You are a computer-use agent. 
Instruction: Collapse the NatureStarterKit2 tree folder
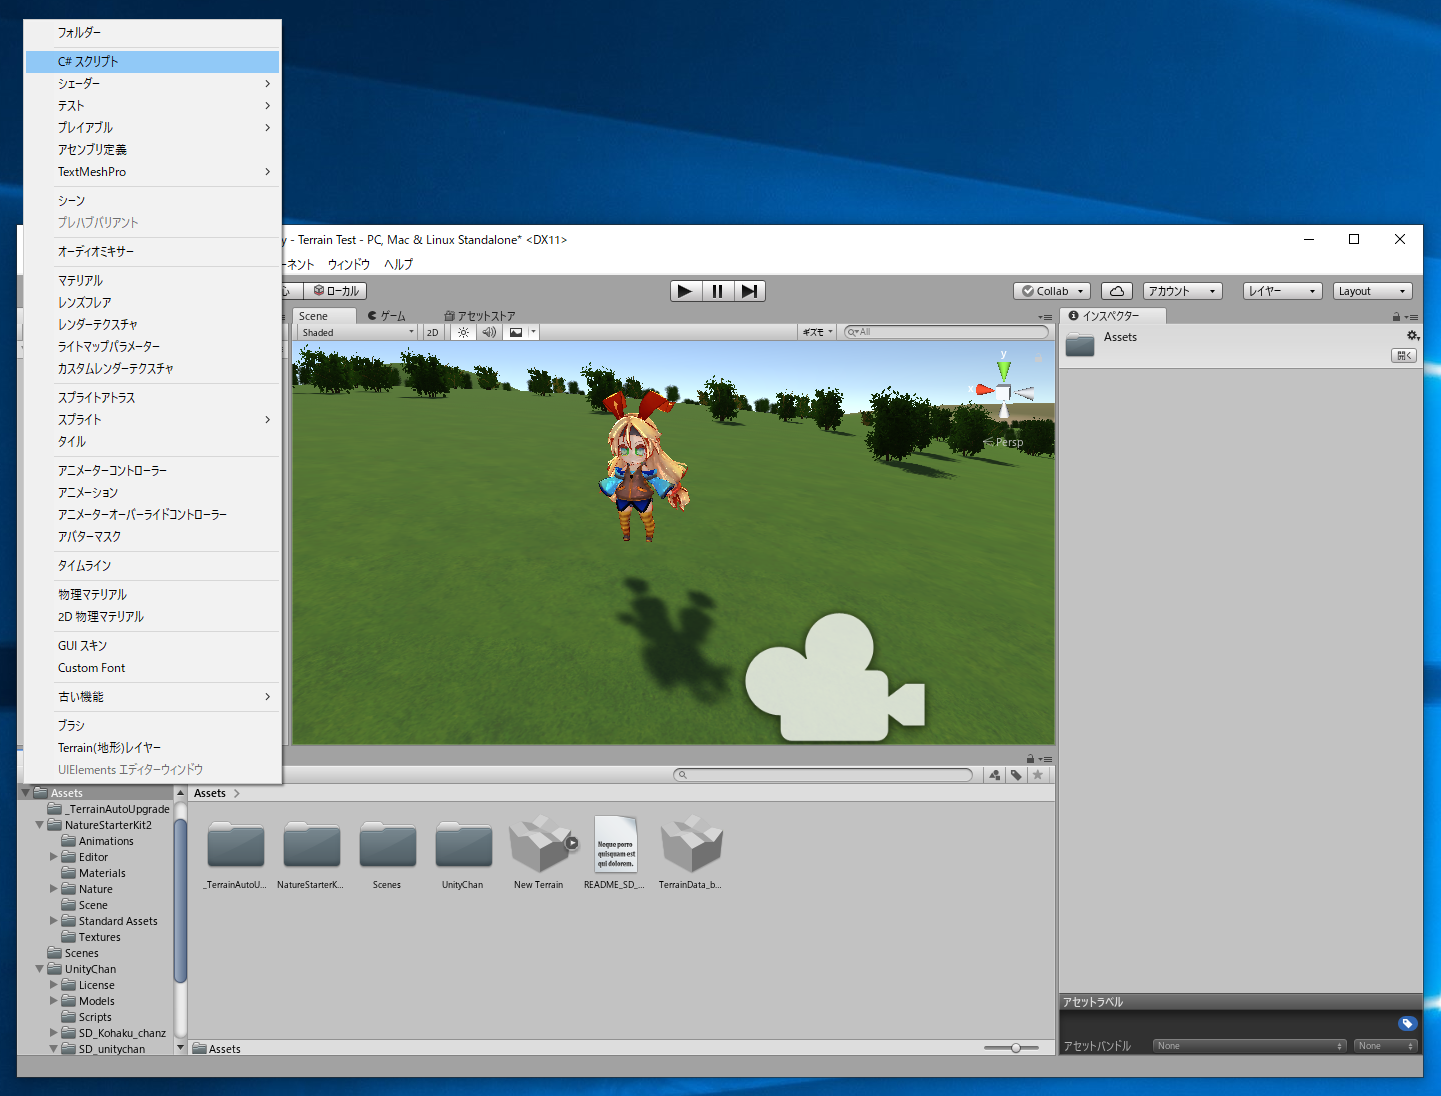coord(40,825)
